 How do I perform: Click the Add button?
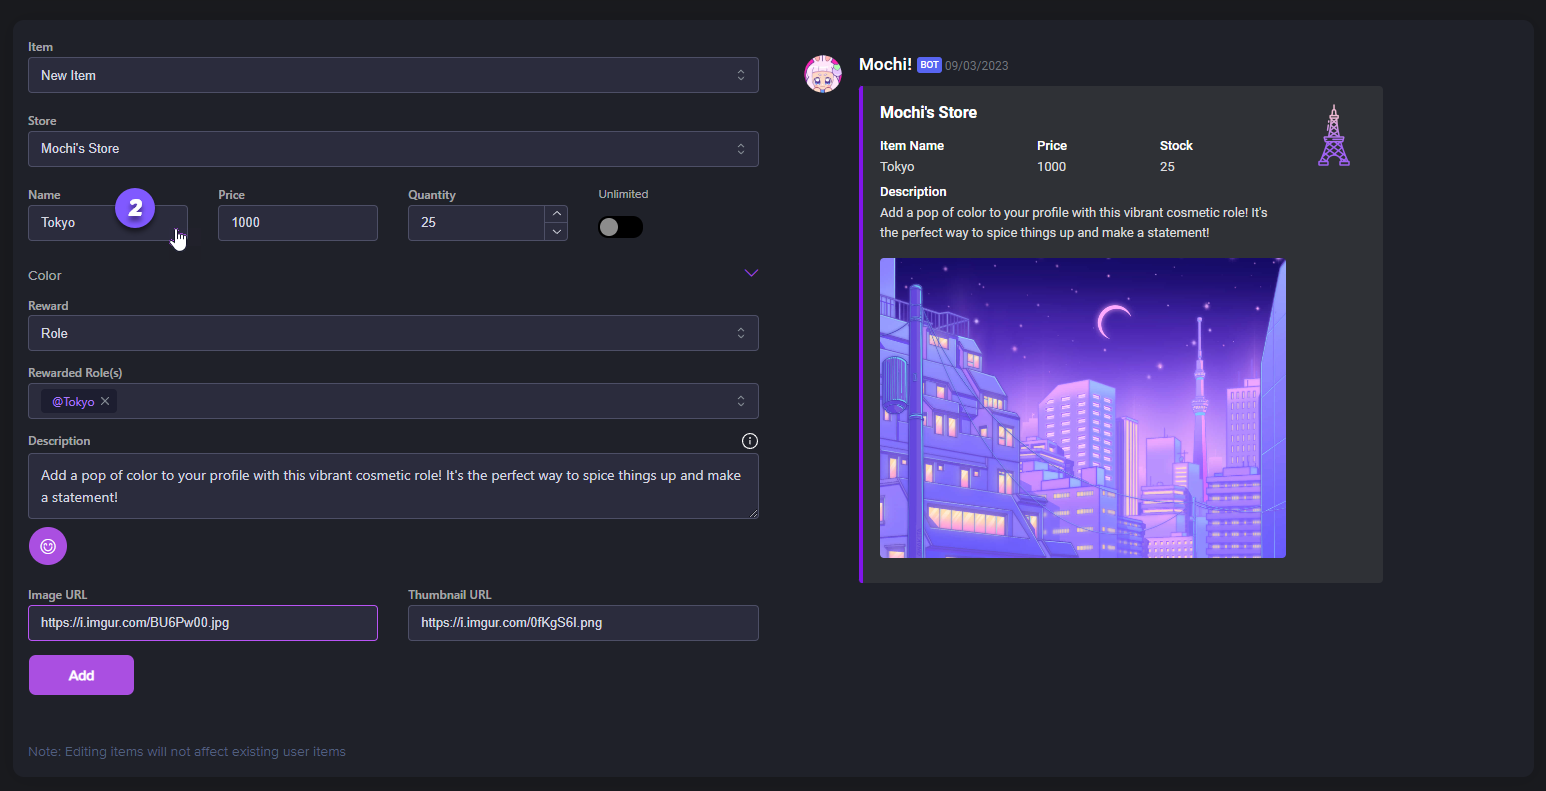(x=81, y=675)
